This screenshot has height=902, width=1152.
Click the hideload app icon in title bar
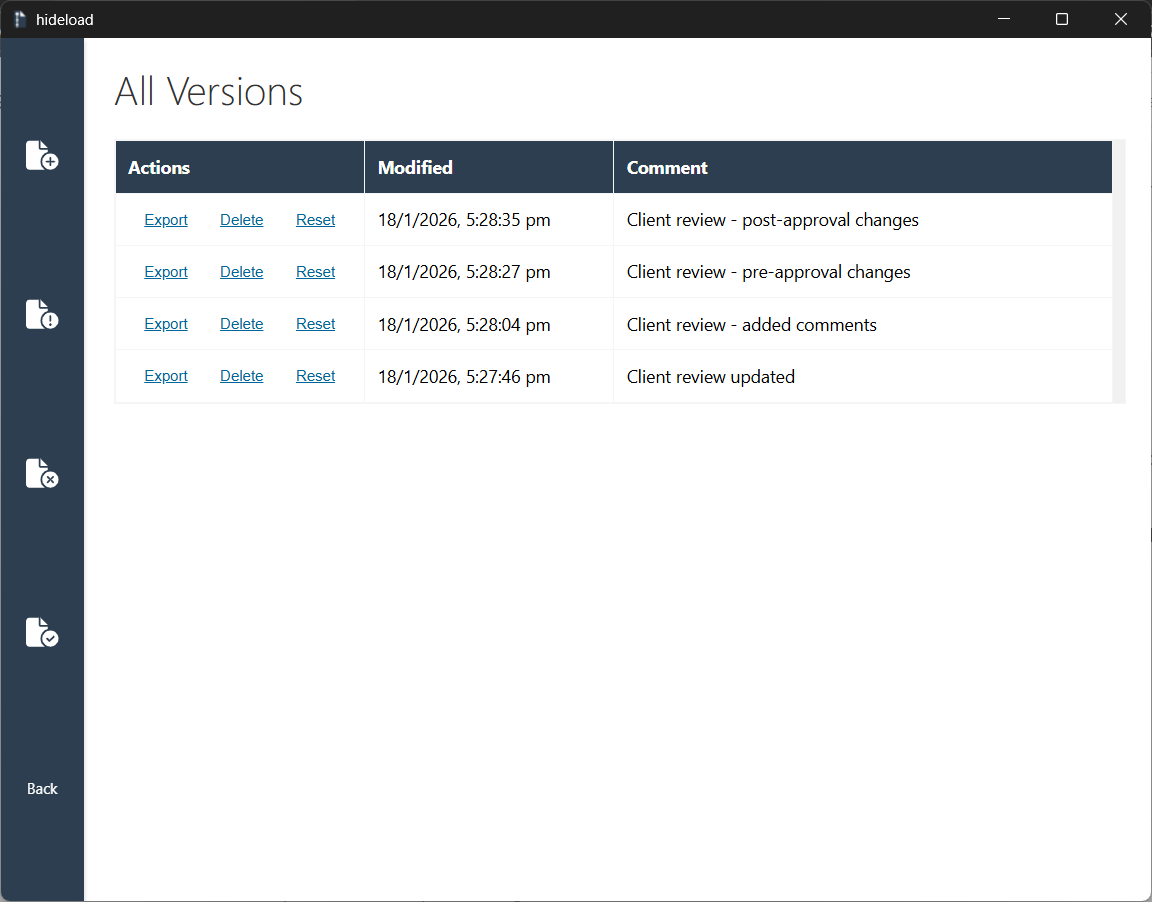pyautogui.click(x=20, y=19)
